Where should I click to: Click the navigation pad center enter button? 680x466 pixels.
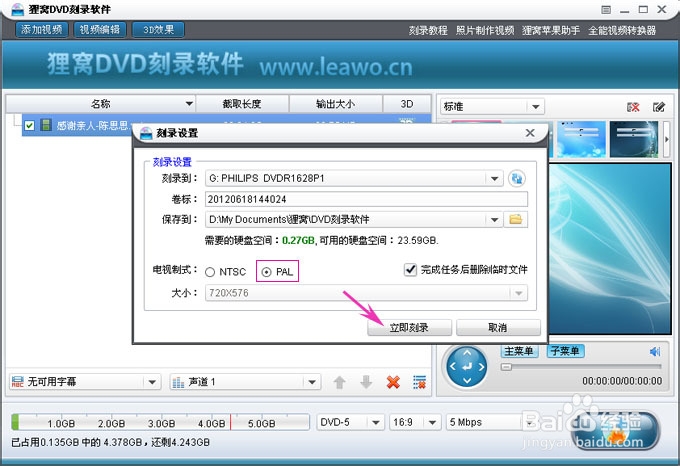(467, 367)
